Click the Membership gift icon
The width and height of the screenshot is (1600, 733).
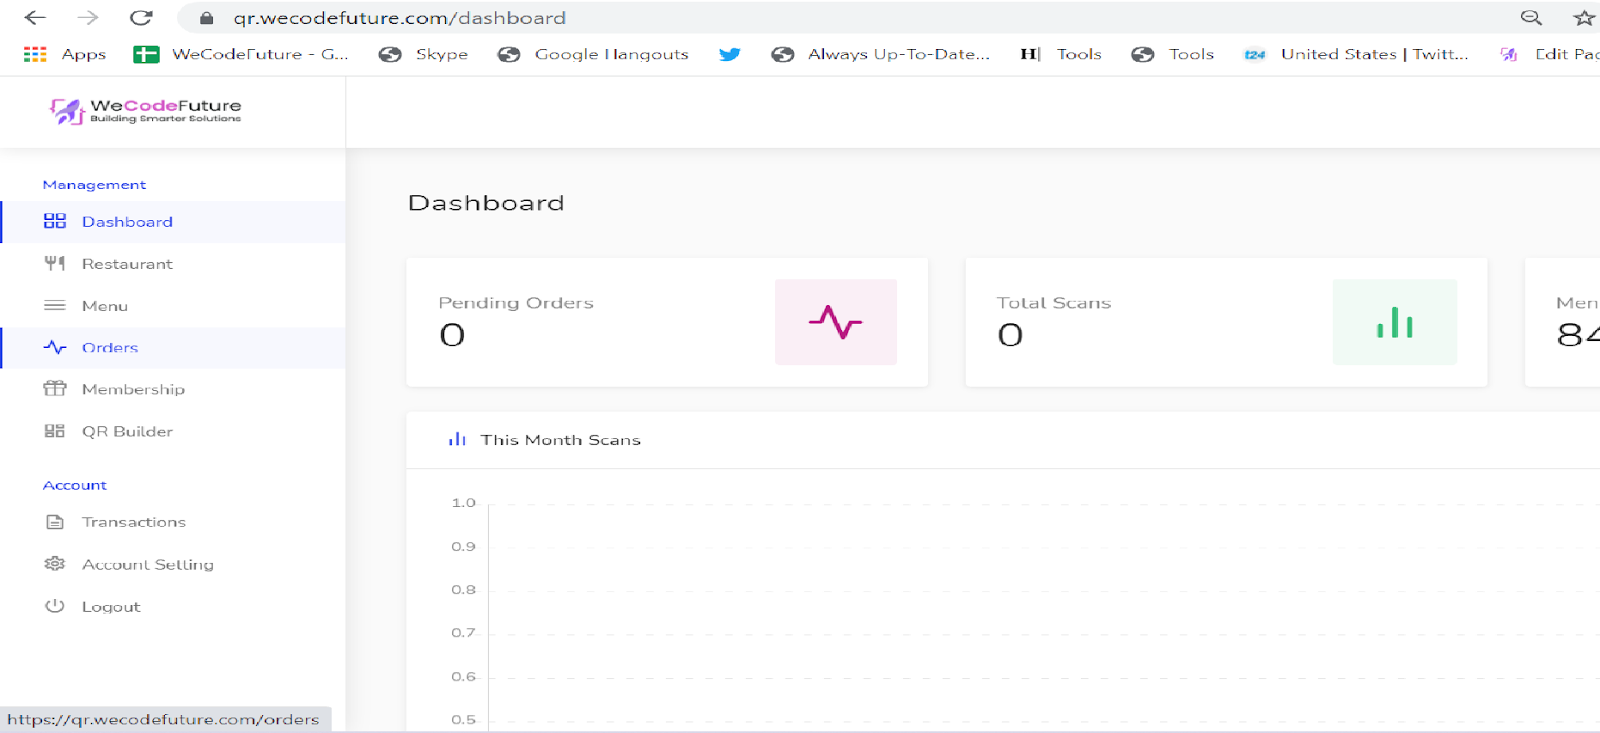(55, 389)
